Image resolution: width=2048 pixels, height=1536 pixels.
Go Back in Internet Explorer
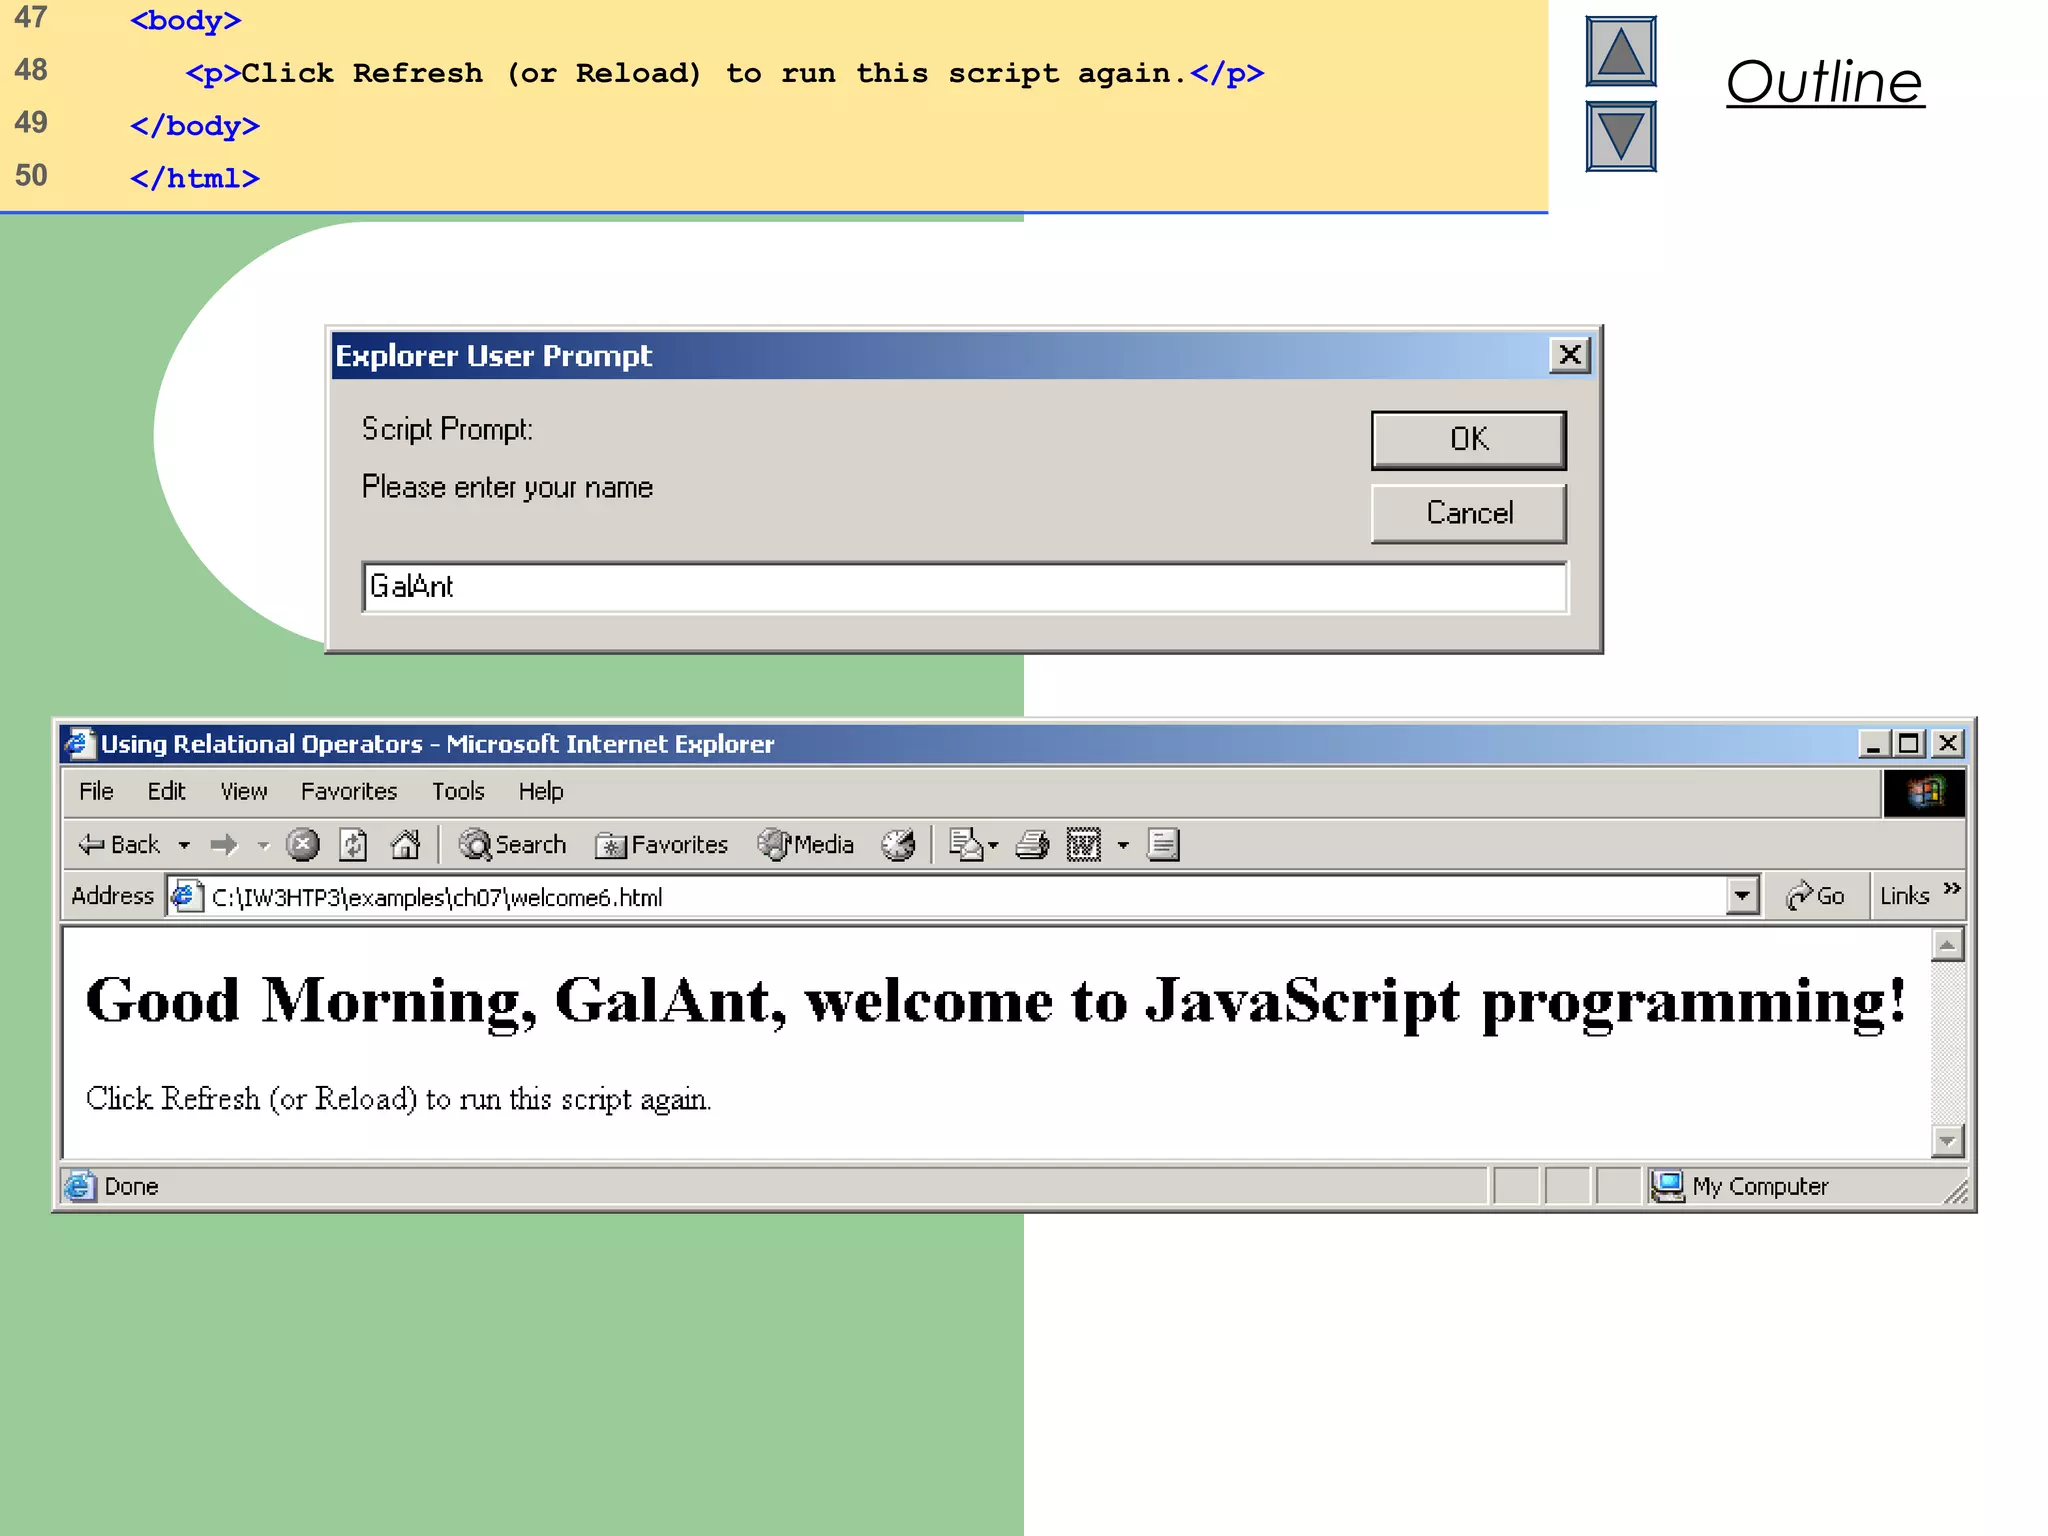(x=119, y=845)
